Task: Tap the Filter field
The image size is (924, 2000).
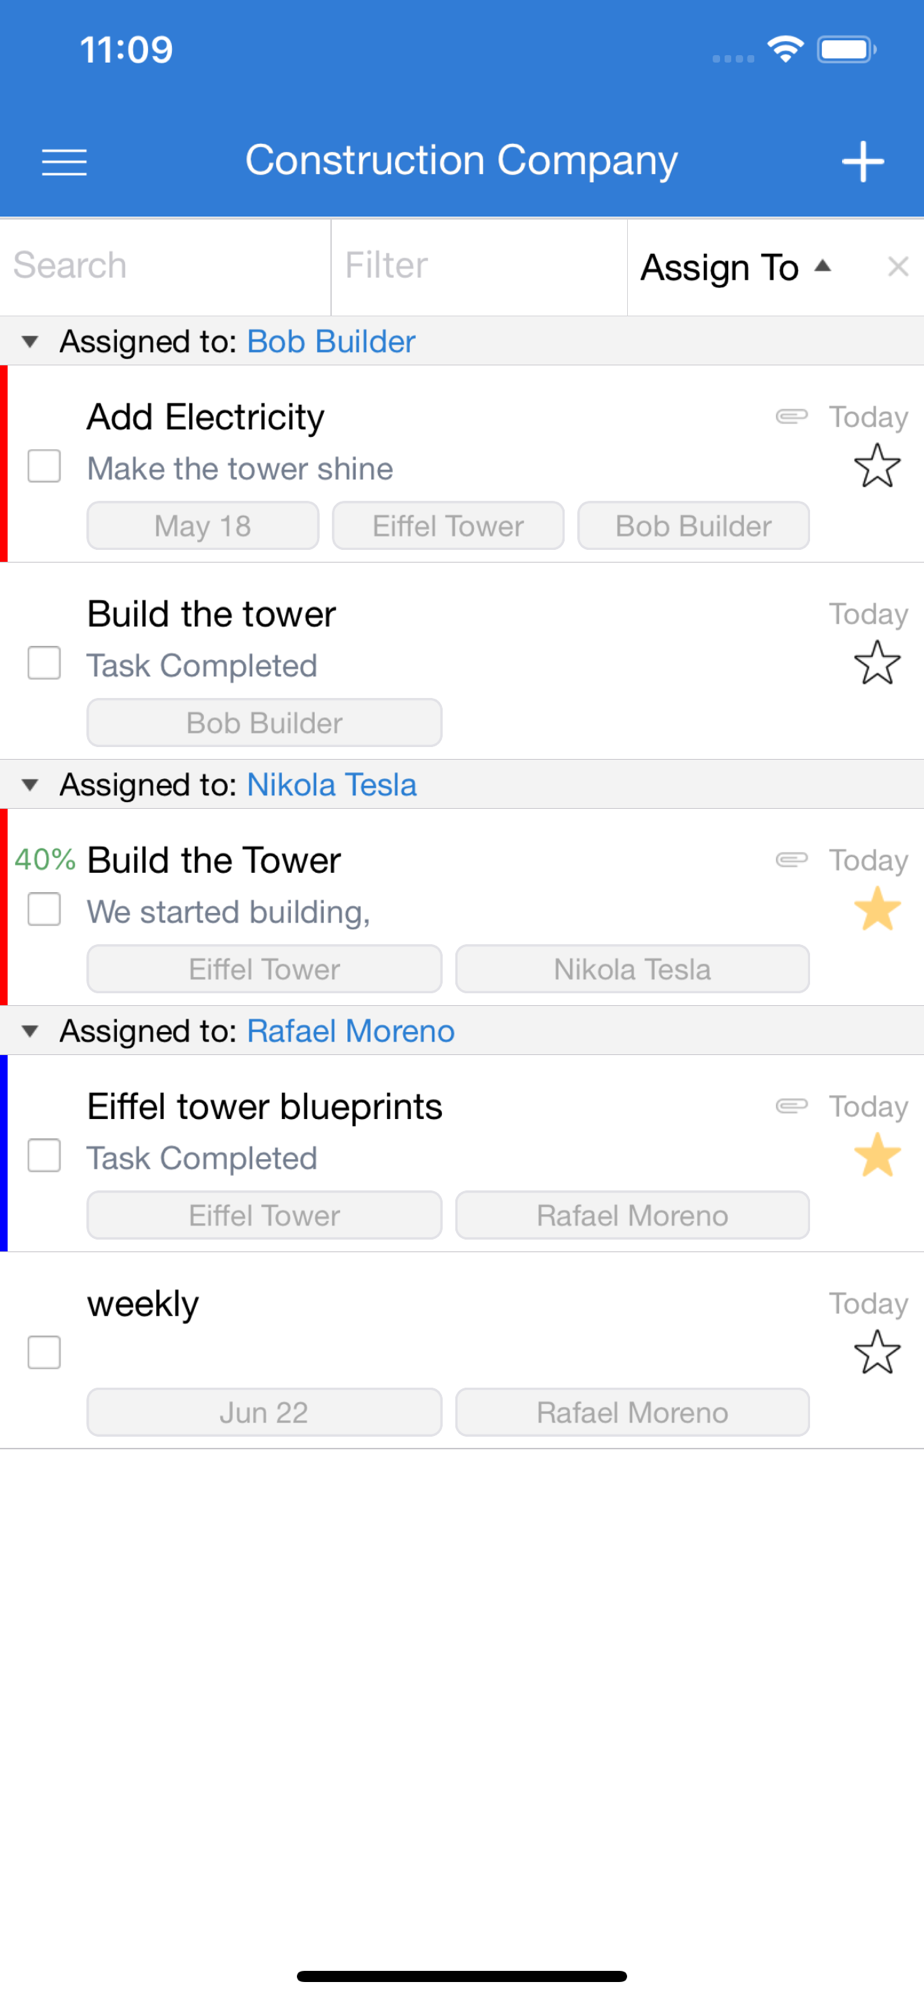Action: (x=478, y=266)
